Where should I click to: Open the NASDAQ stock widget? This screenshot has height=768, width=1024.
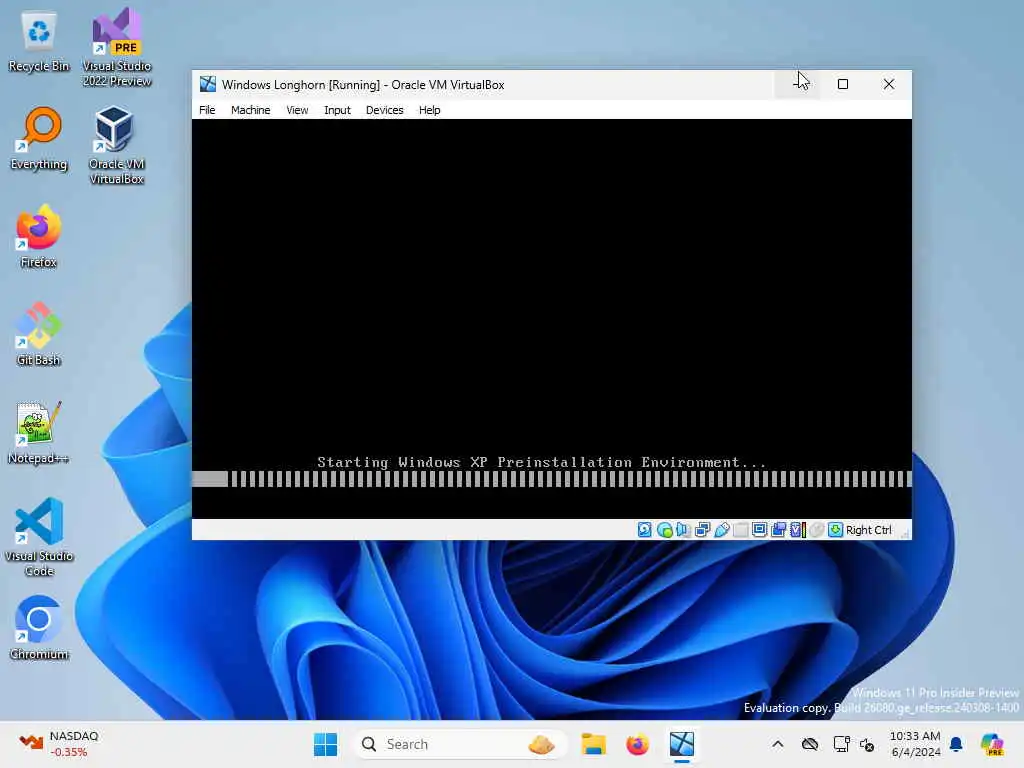(59, 744)
